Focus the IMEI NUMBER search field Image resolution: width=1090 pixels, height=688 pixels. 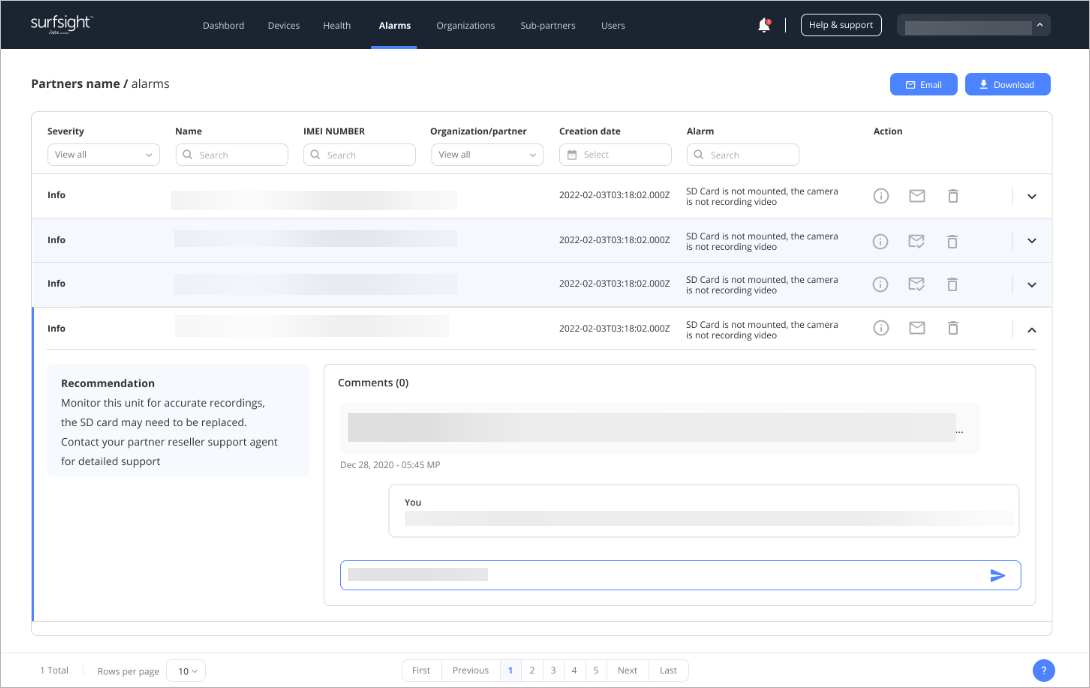[359, 154]
